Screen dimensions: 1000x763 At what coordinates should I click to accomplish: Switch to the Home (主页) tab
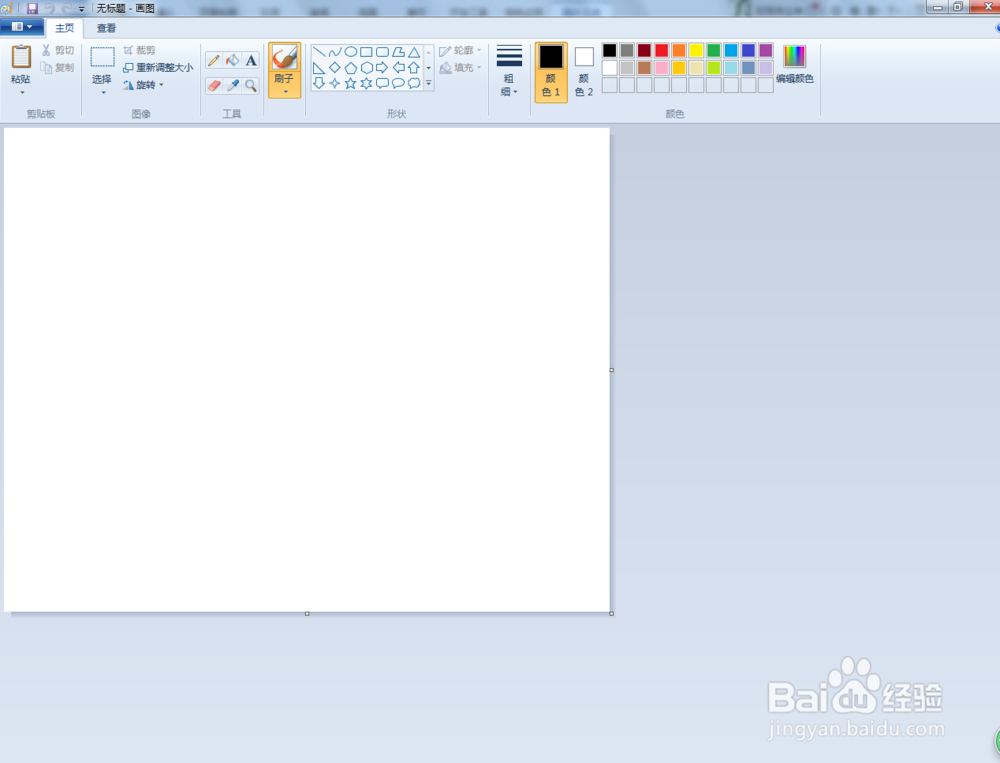click(x=64, y=28)
